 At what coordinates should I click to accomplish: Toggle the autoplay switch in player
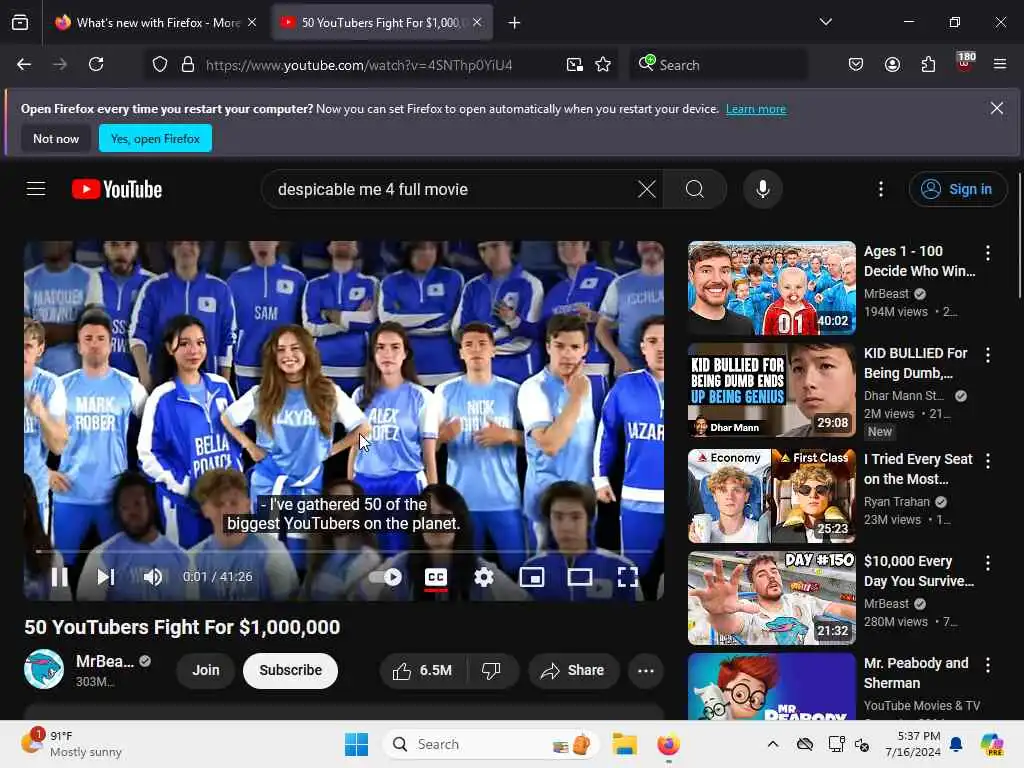click(x=385, y=577)
